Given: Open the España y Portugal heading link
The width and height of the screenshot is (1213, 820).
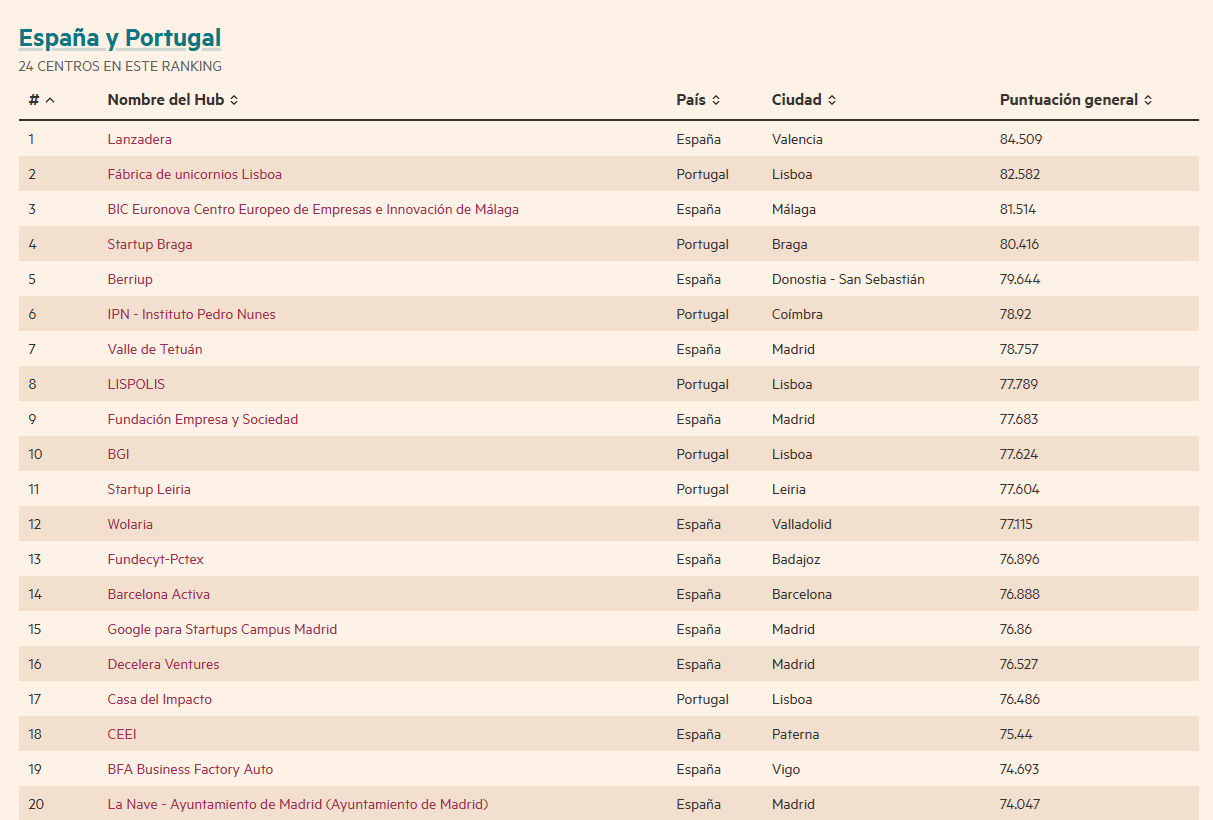Looking at the screenshot, I should 120,38.
